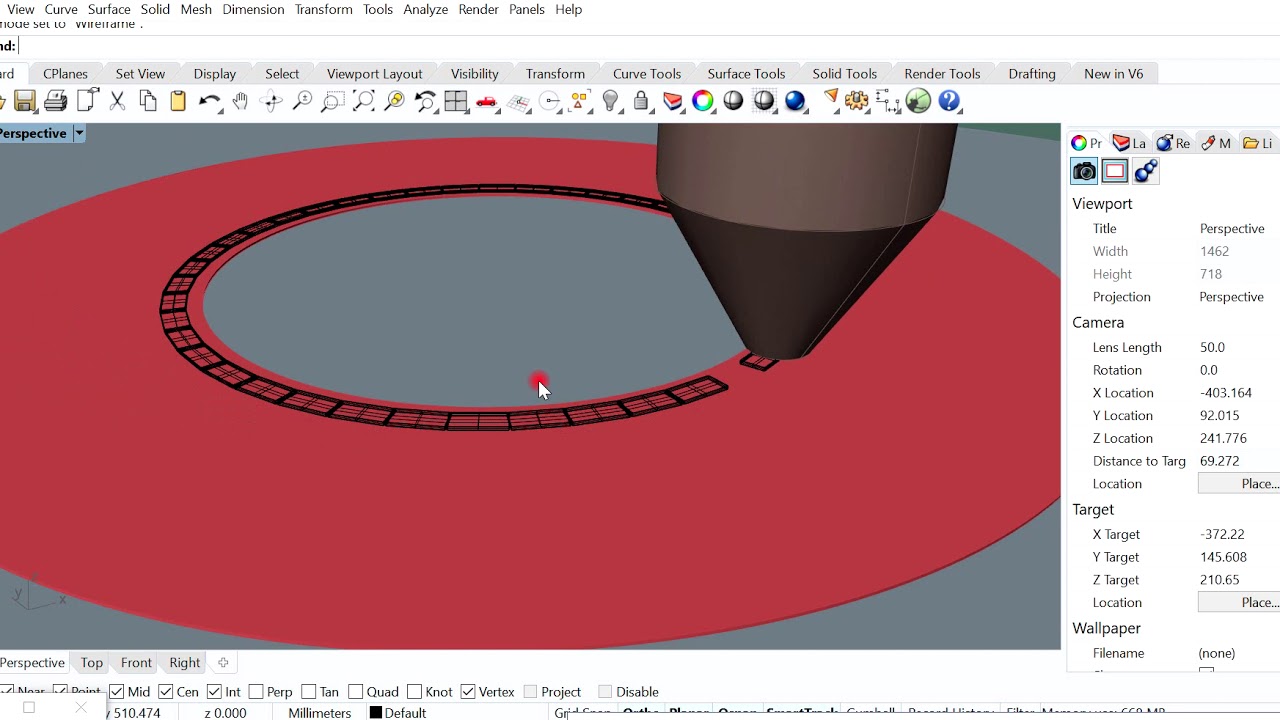Open the view camera properties icon in the panel
Viewport: 1280px width, 720px height.
[x=1084, y=171]
